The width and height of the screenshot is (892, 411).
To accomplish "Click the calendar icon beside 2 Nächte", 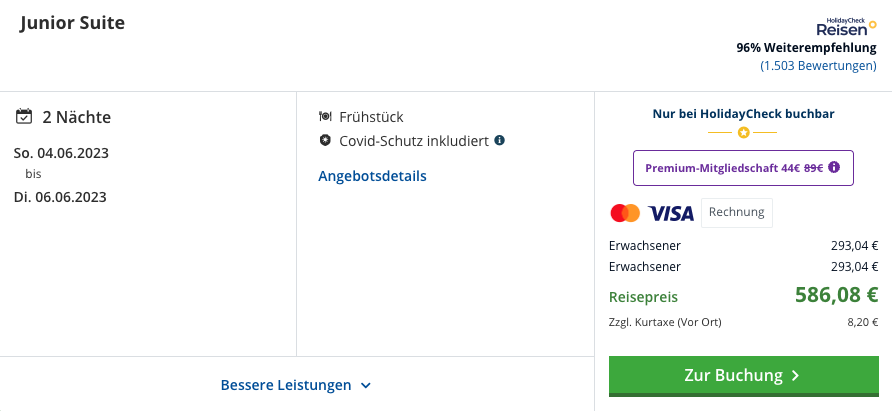I will point(24,117).
